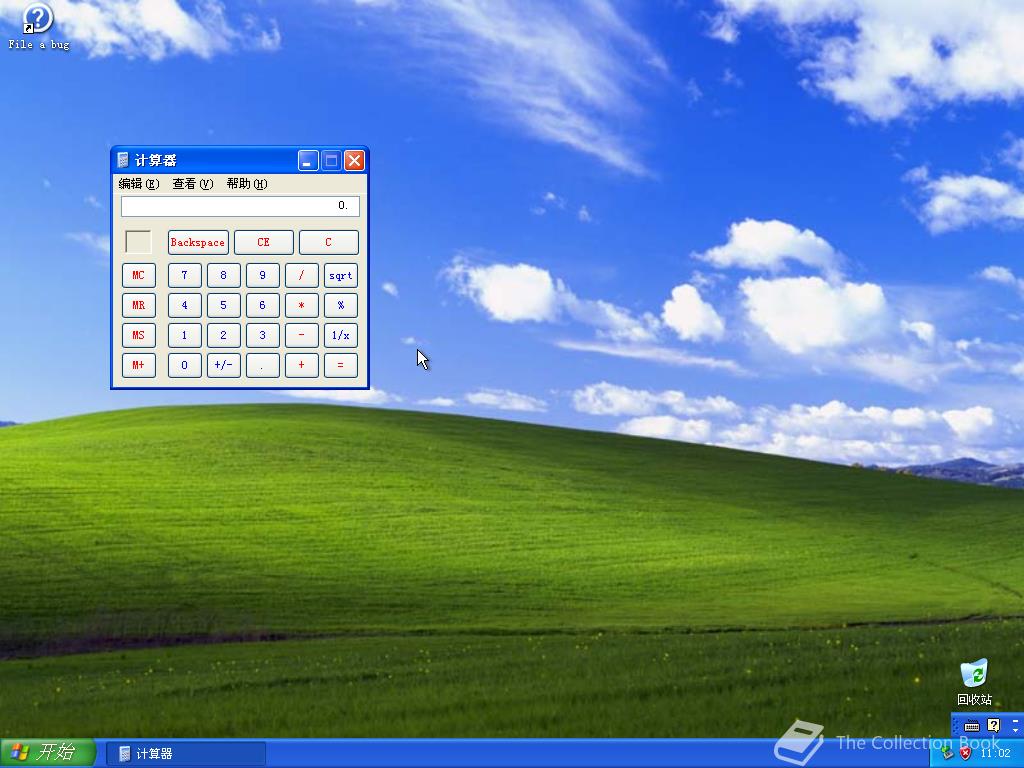This screenshot has height=768, width=1024.
Task: Click the +/- sign change button
Action: (x=223, y=366)
